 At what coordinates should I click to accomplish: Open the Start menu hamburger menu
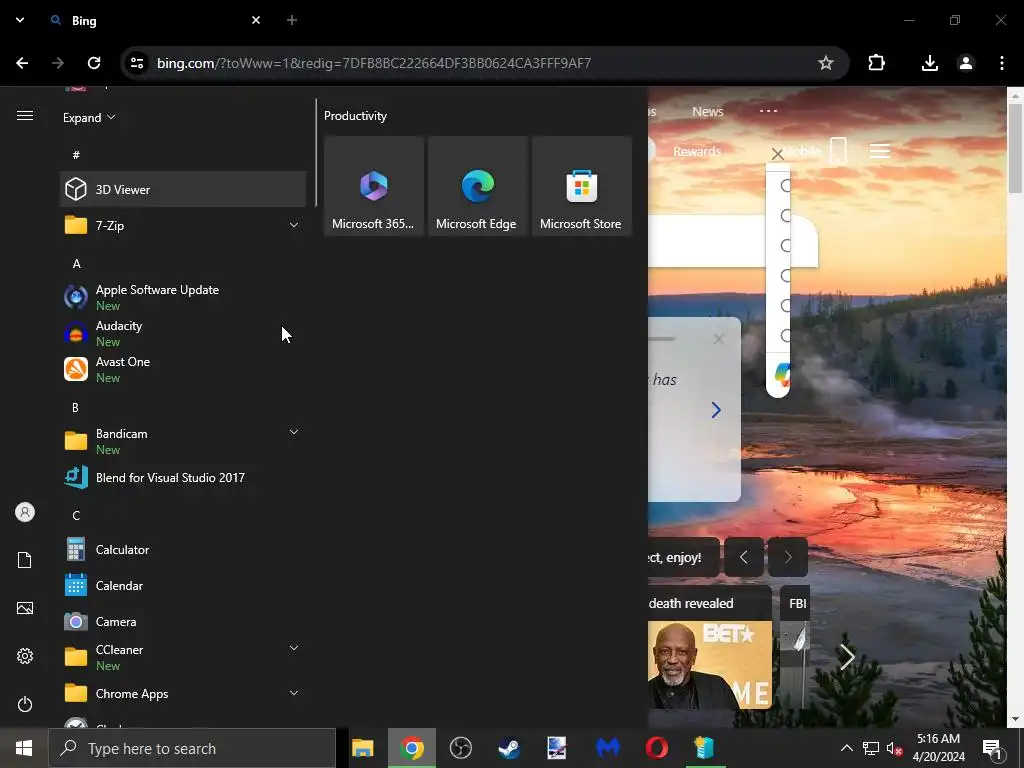pos(25,116)
